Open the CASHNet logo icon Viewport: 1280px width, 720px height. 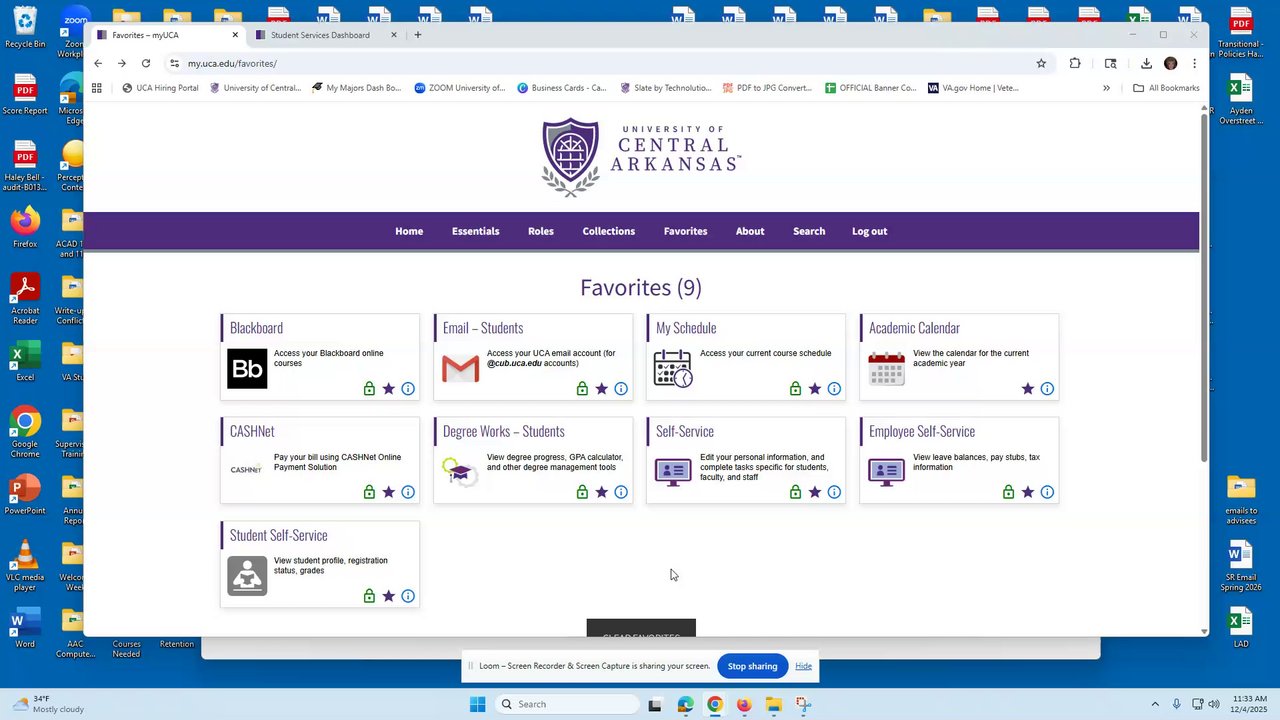tap(246, 469)
